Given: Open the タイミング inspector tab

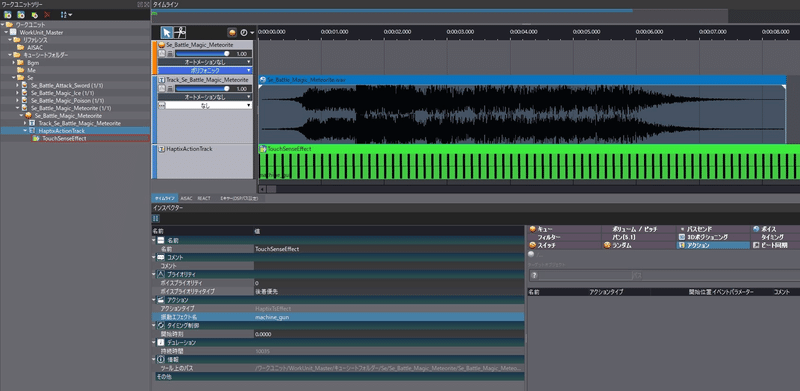Looking at the screenshot, I should coord(776,237).
